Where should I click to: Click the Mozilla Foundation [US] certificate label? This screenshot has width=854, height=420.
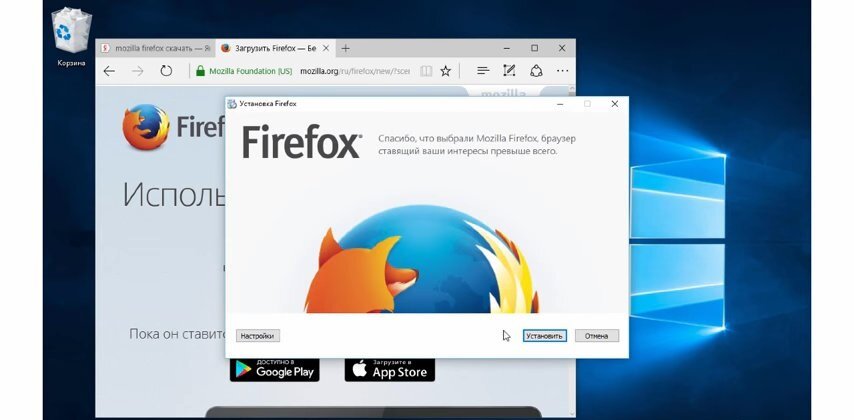coord(251,71)
